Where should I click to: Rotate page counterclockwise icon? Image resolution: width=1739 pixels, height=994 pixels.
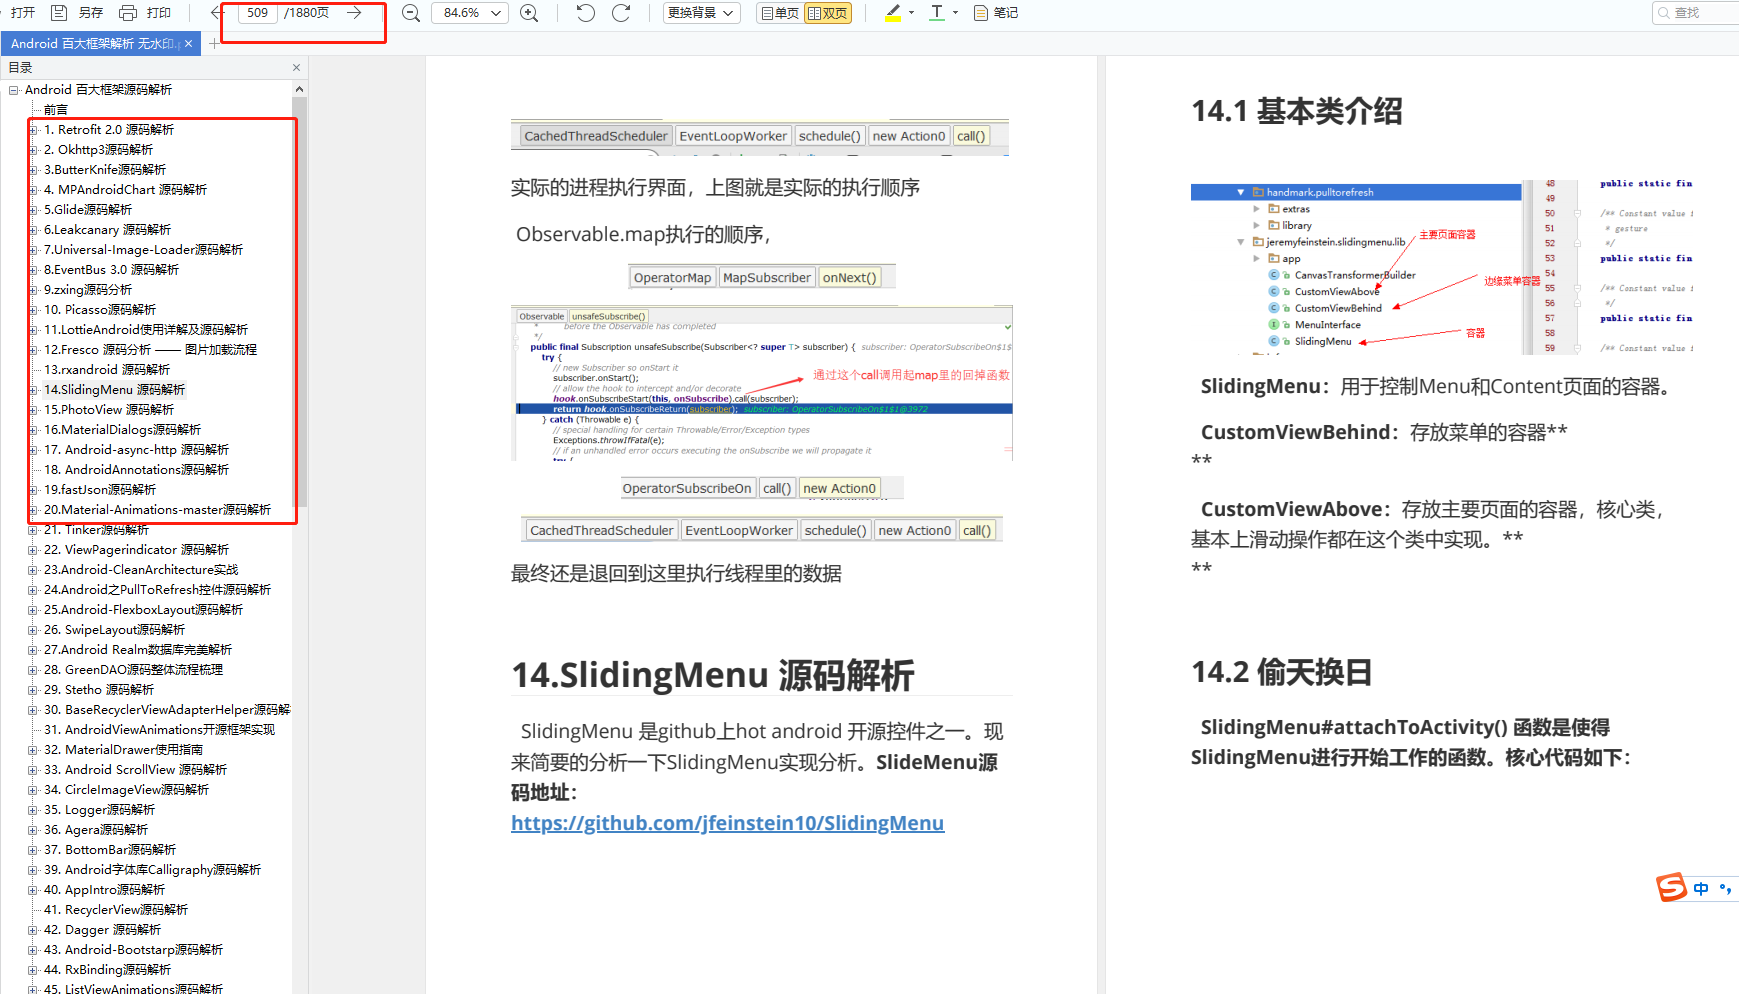586,13
